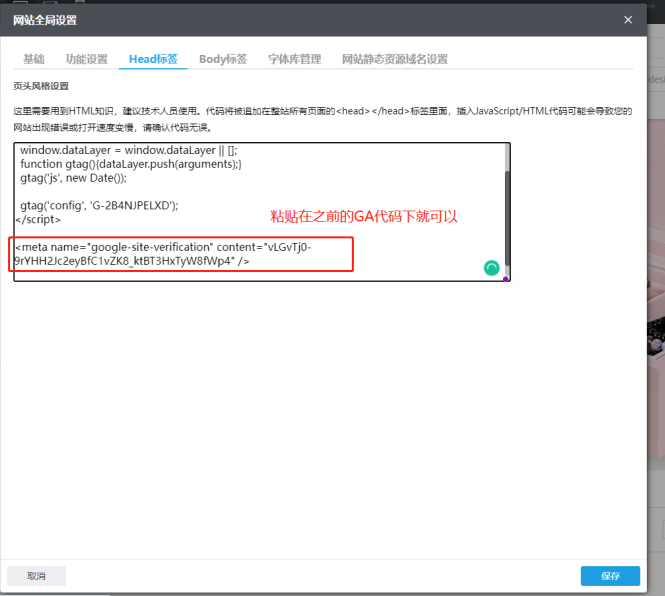Click the closing </script> tag line

coord(38,219)
